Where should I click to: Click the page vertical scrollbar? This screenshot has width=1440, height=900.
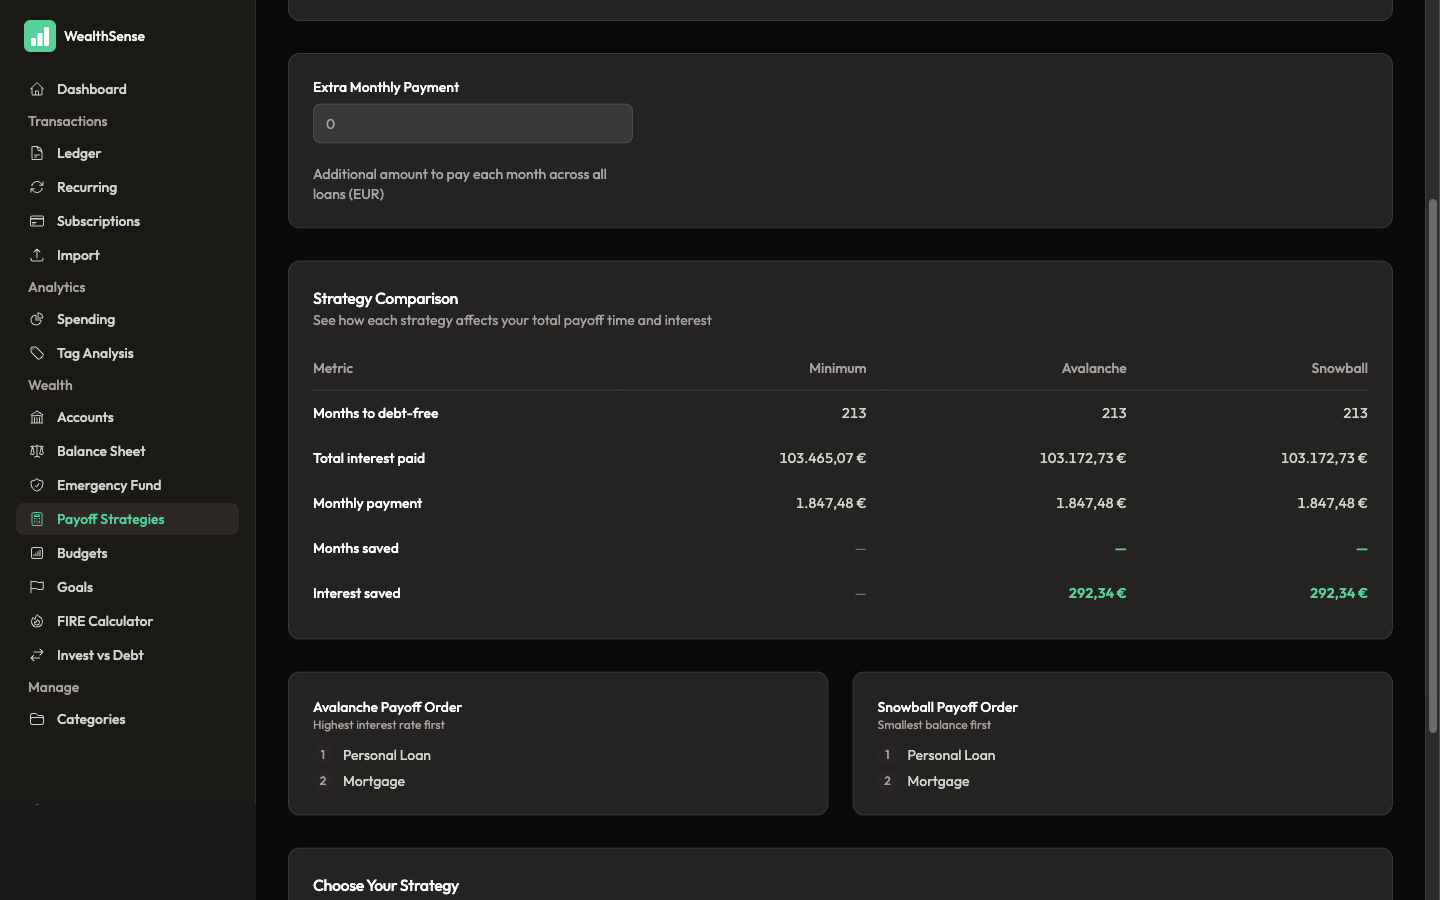coord(1432,465)
